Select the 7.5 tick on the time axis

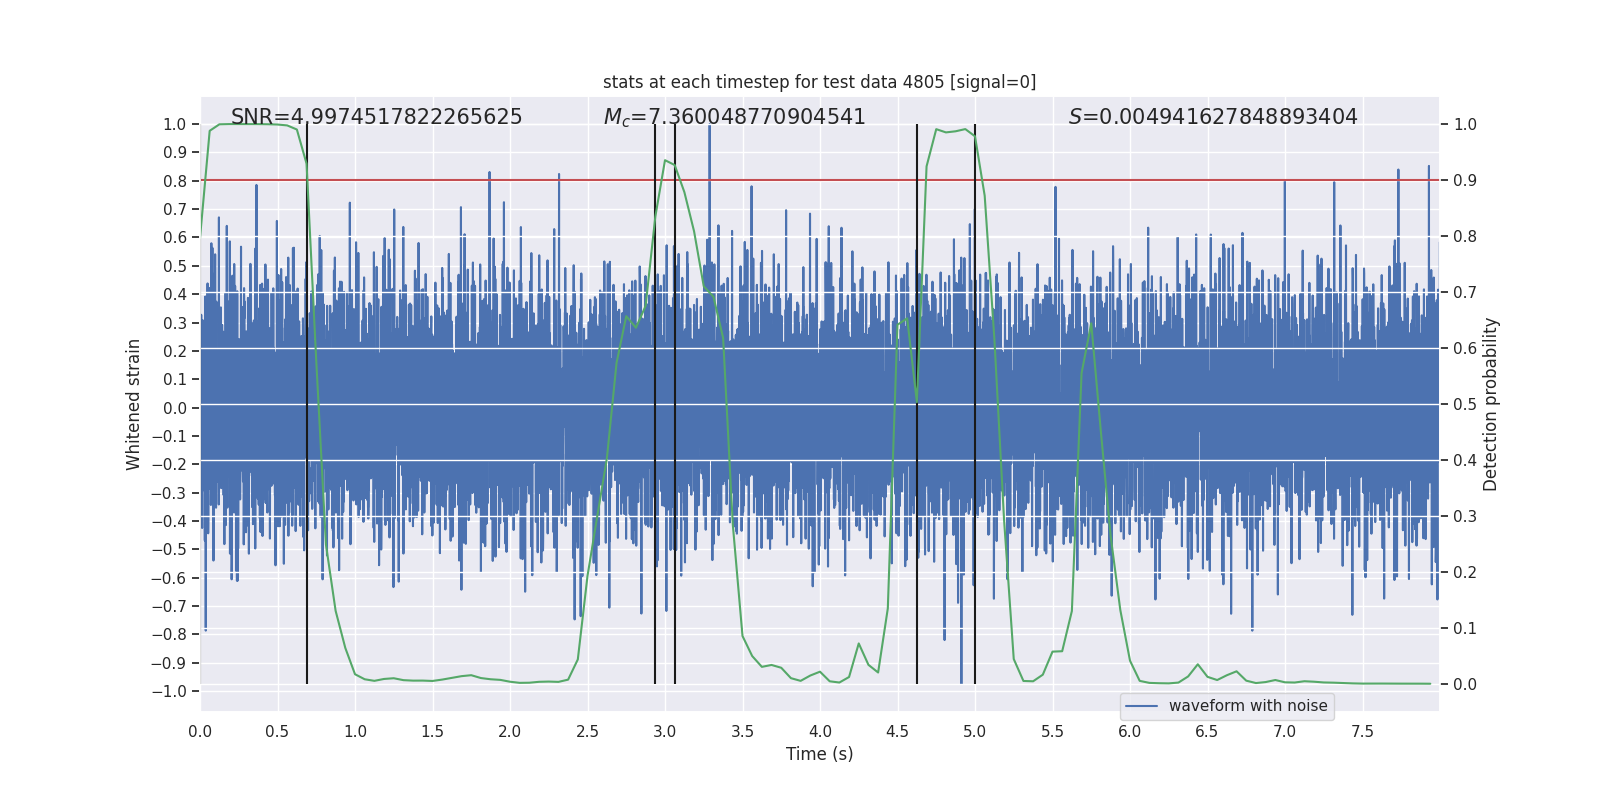point(1362,731)
